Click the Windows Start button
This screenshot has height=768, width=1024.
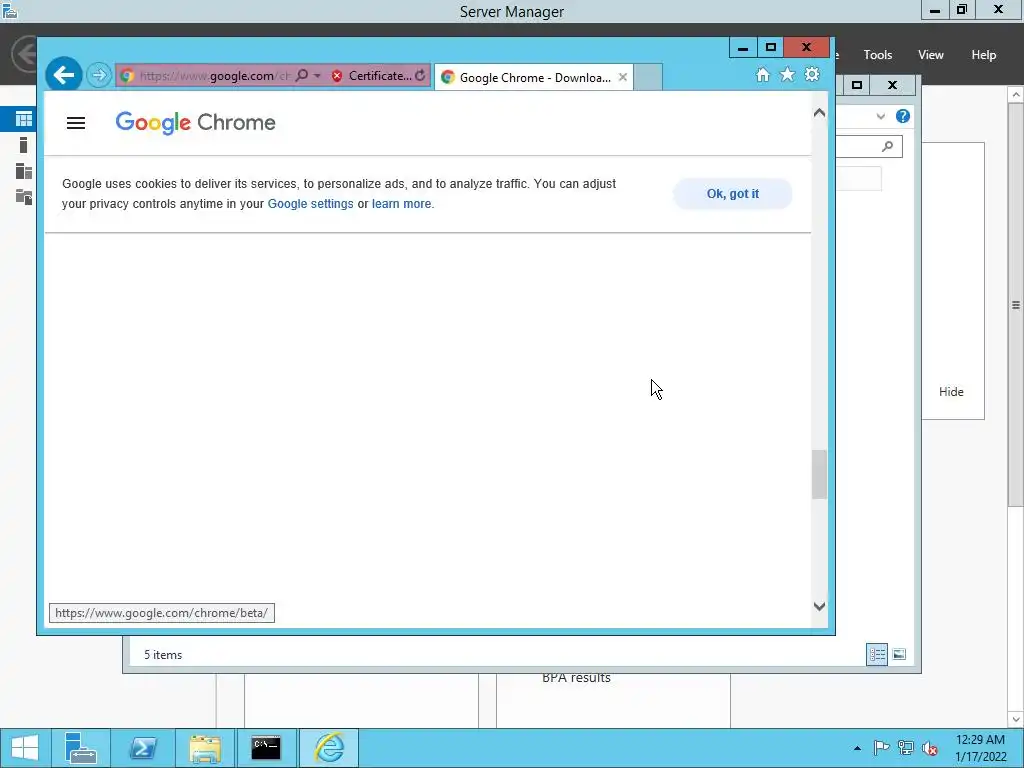click(24, 748)
